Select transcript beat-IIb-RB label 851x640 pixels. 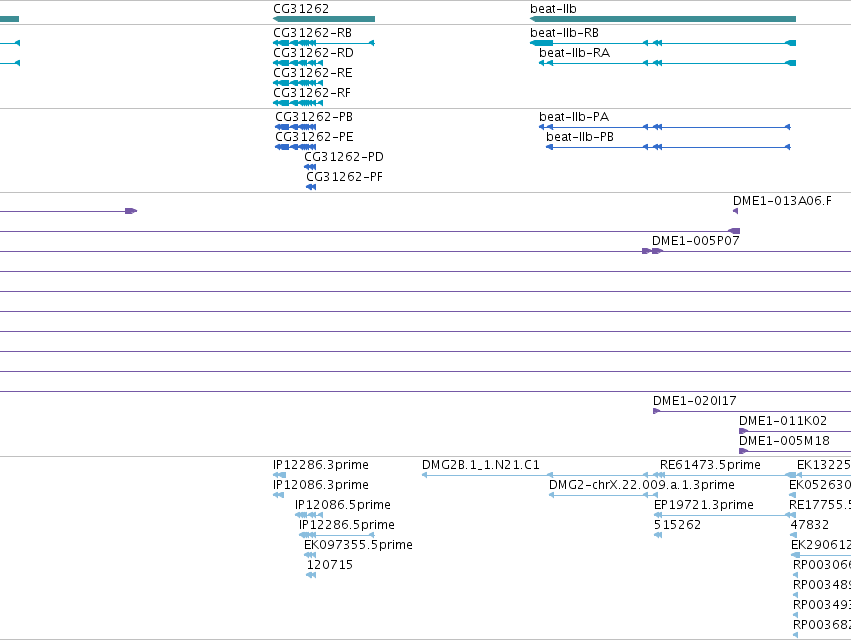[564, 33]
